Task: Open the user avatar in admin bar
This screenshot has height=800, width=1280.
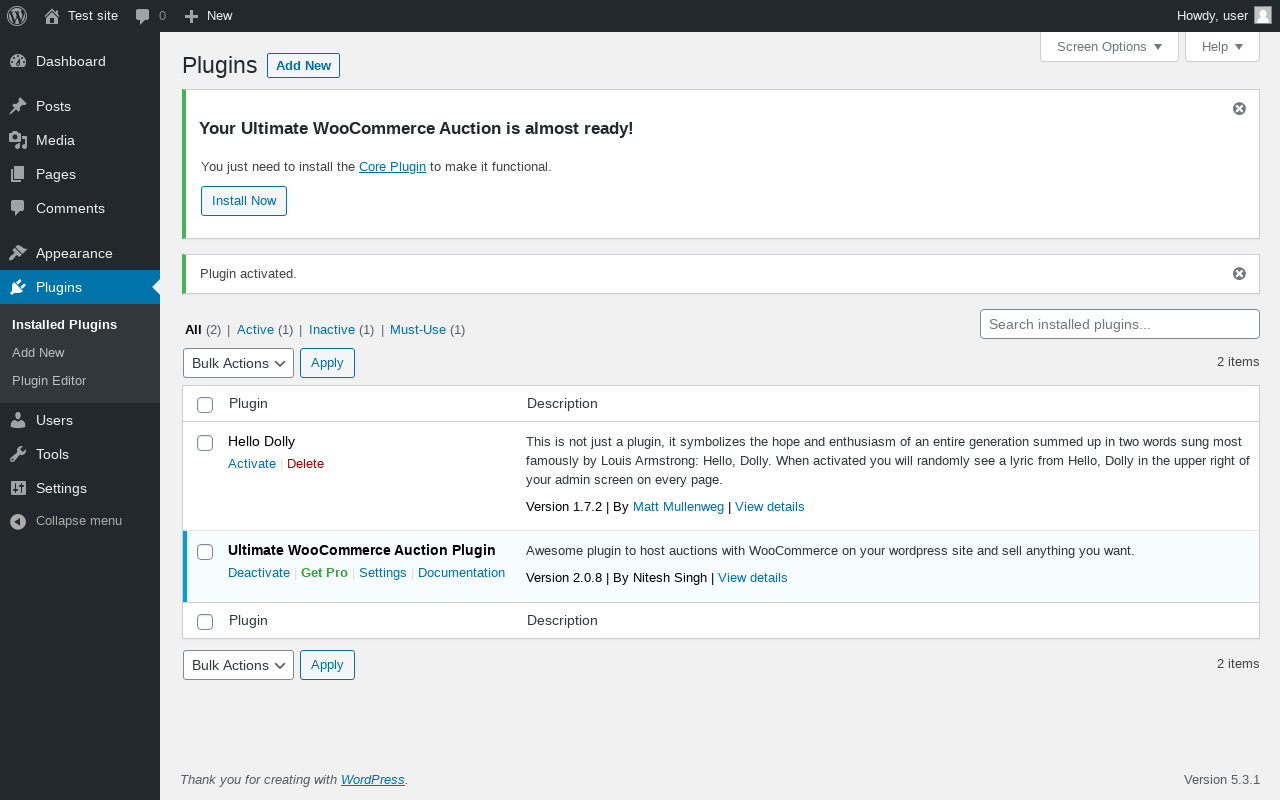Action: 1263,15
